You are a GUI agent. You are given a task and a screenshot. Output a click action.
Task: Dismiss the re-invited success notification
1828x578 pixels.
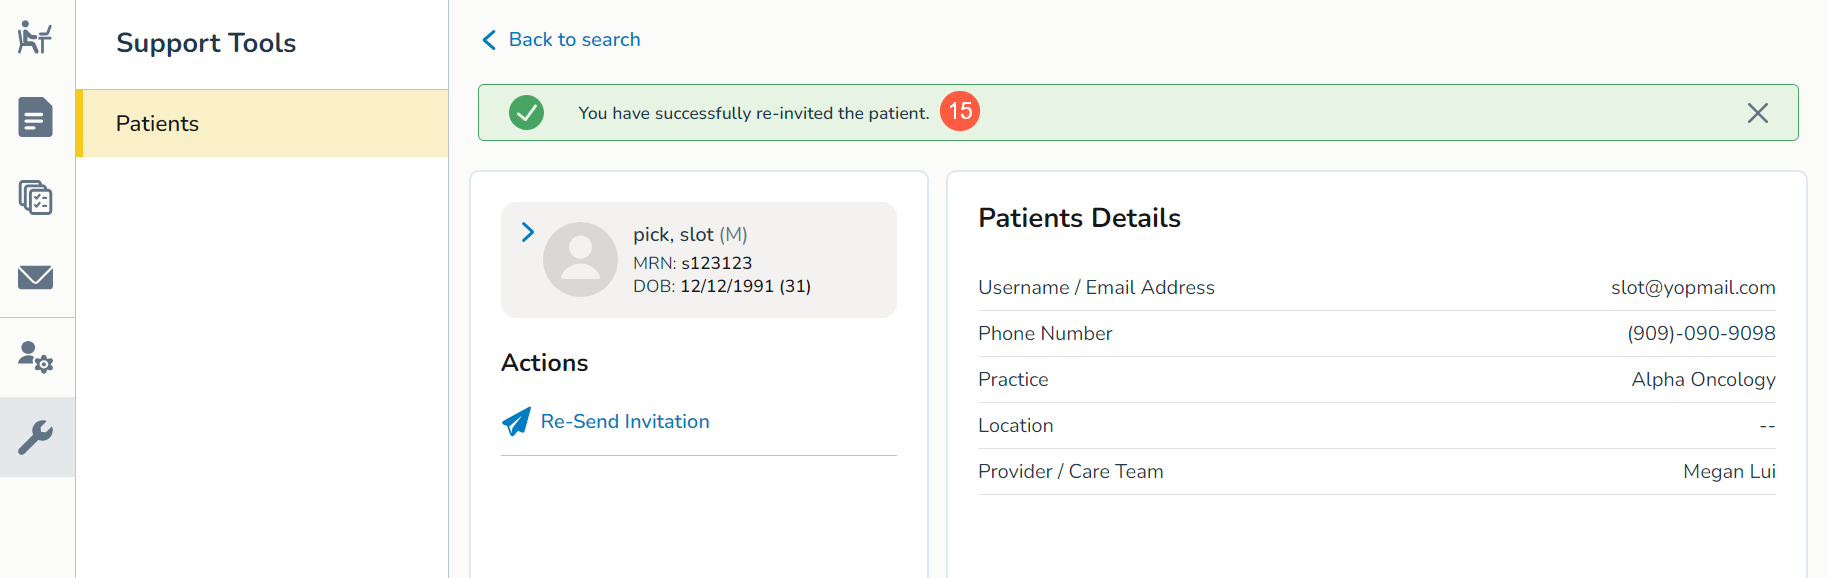(1757, 113)
